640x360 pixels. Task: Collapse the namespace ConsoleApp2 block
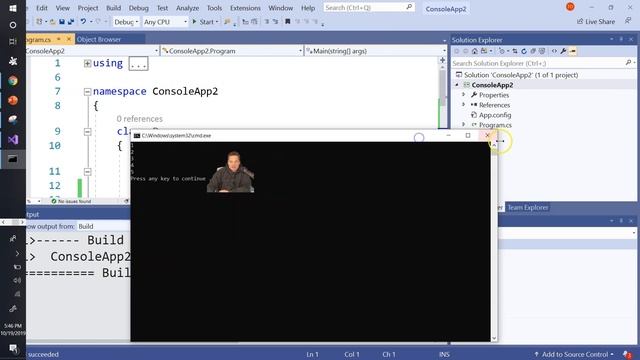87,92
